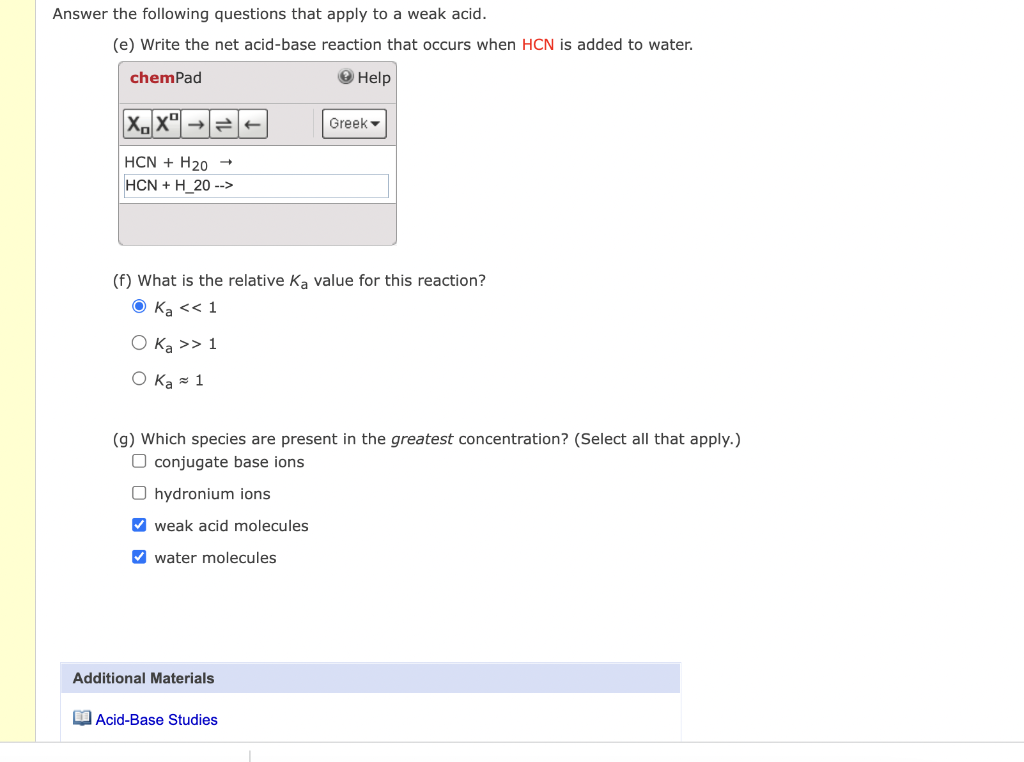
Task: Uncheck the water molecules checkbox
Action: (x=138, y=556)
